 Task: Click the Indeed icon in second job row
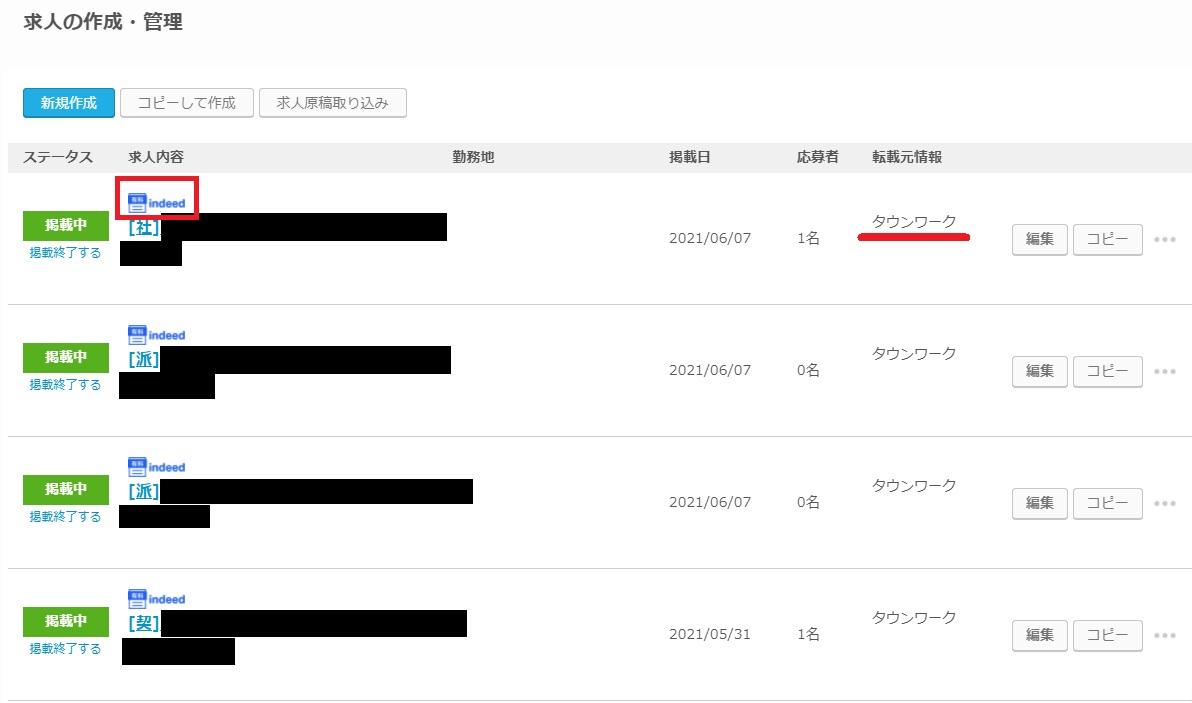[157, 335]
